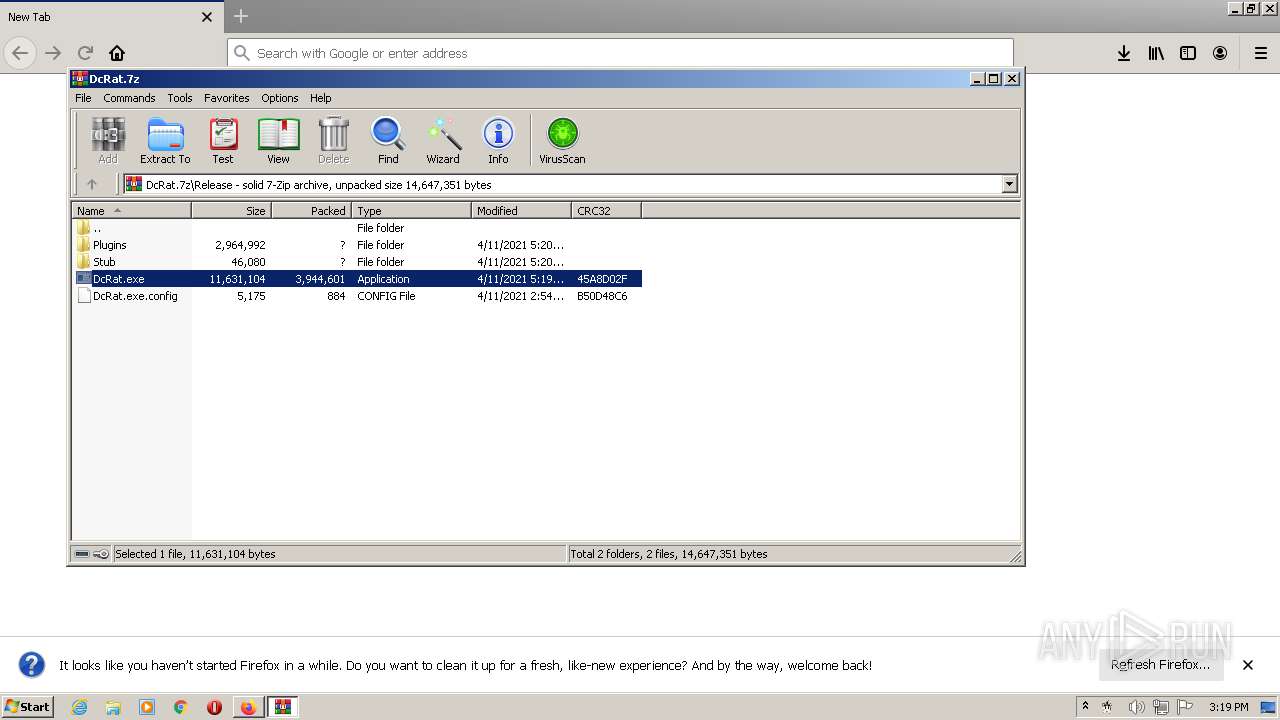Open Opera from the taskbar
Viewport: 1280px width, 720px height.
214,707
